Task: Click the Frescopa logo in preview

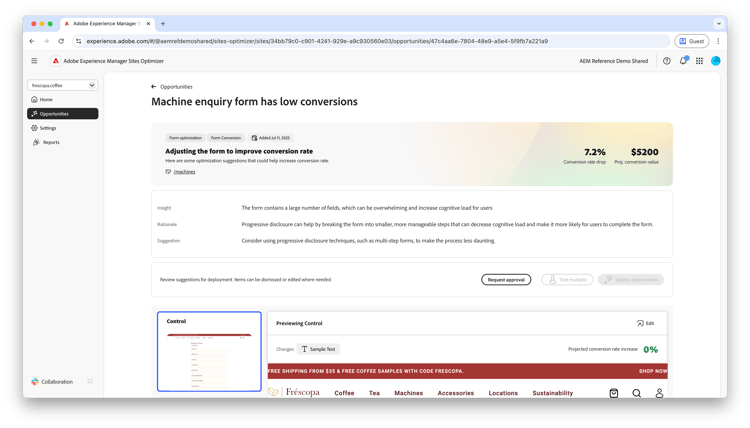Action: click(294, 392)
